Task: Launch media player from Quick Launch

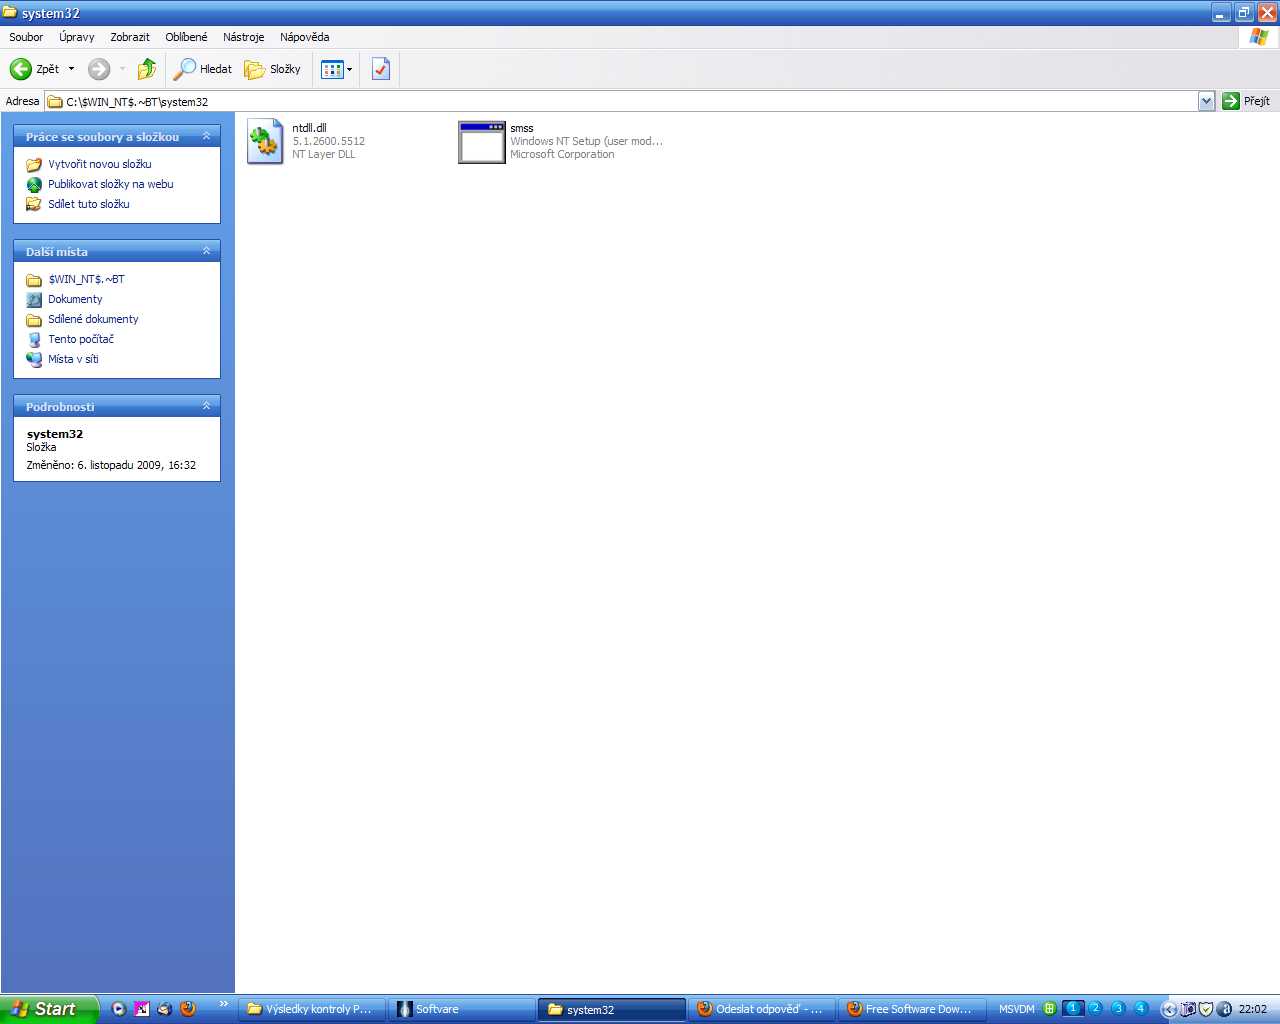Action: point(119,1009)
